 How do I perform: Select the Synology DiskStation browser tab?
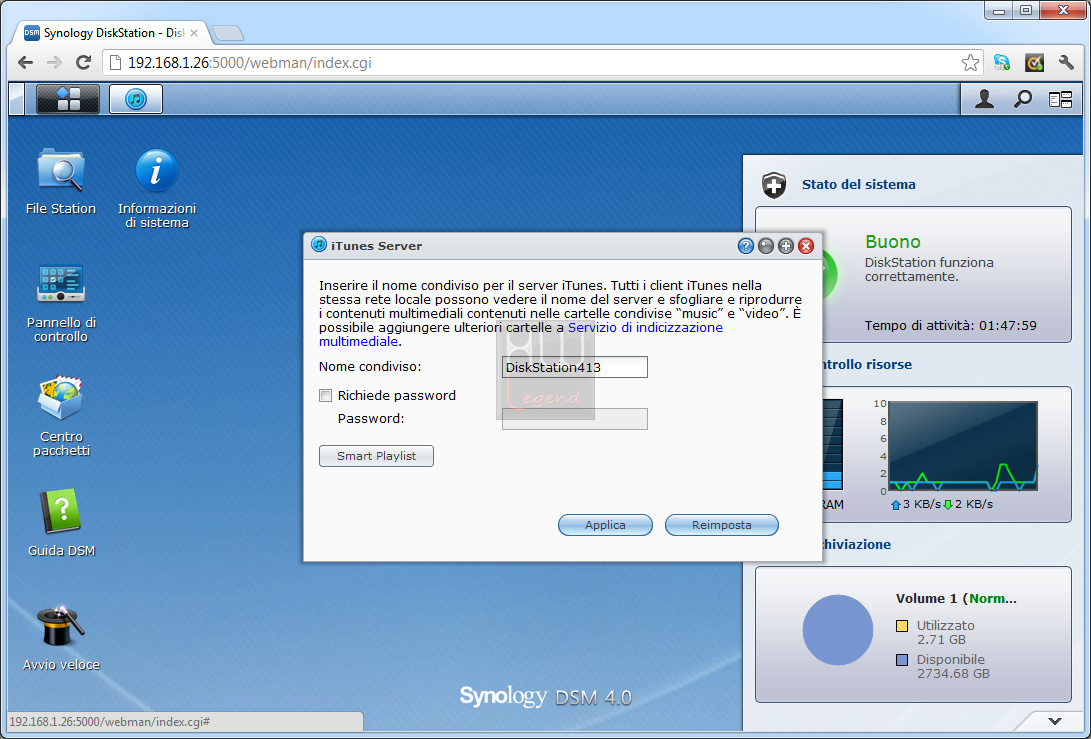point(113,33)
